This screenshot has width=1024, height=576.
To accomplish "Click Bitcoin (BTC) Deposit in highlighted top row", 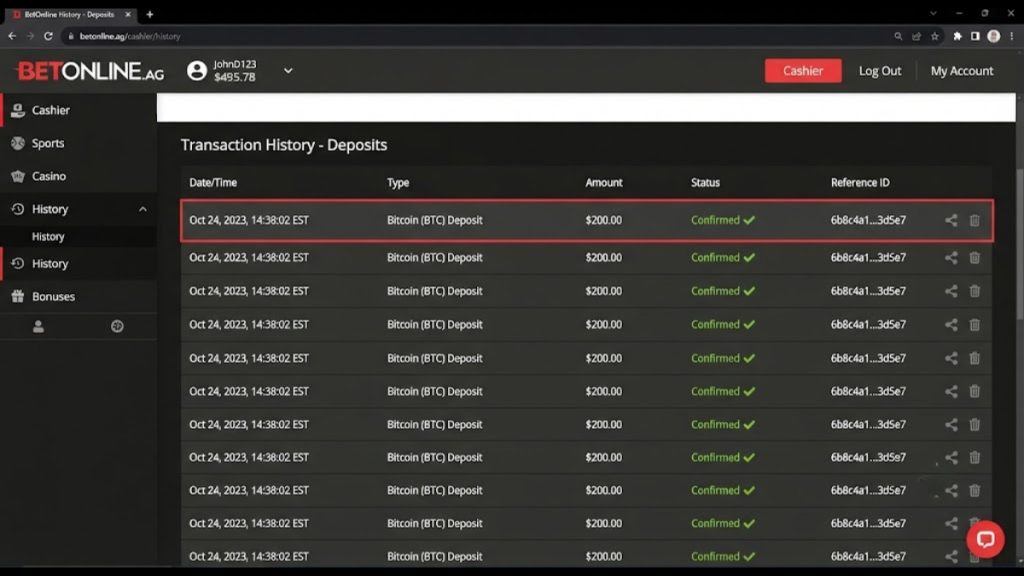I will pyautogui.click(x=434, y=221).
